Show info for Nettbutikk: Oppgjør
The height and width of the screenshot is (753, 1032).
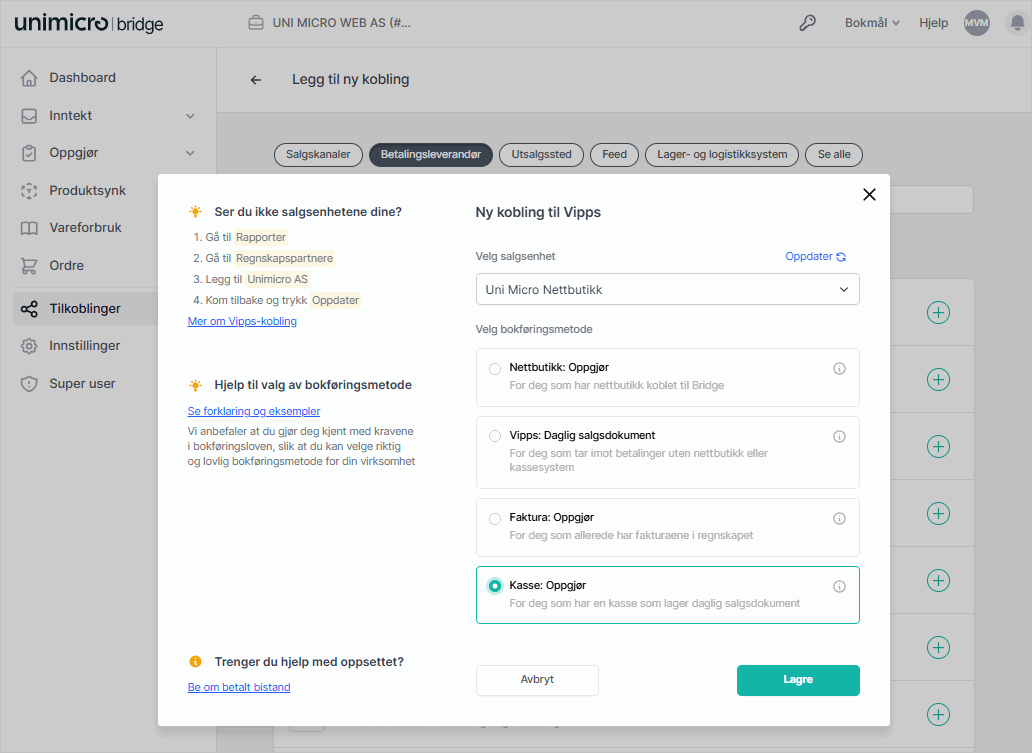pyautogui.click(x=839, y=369)
